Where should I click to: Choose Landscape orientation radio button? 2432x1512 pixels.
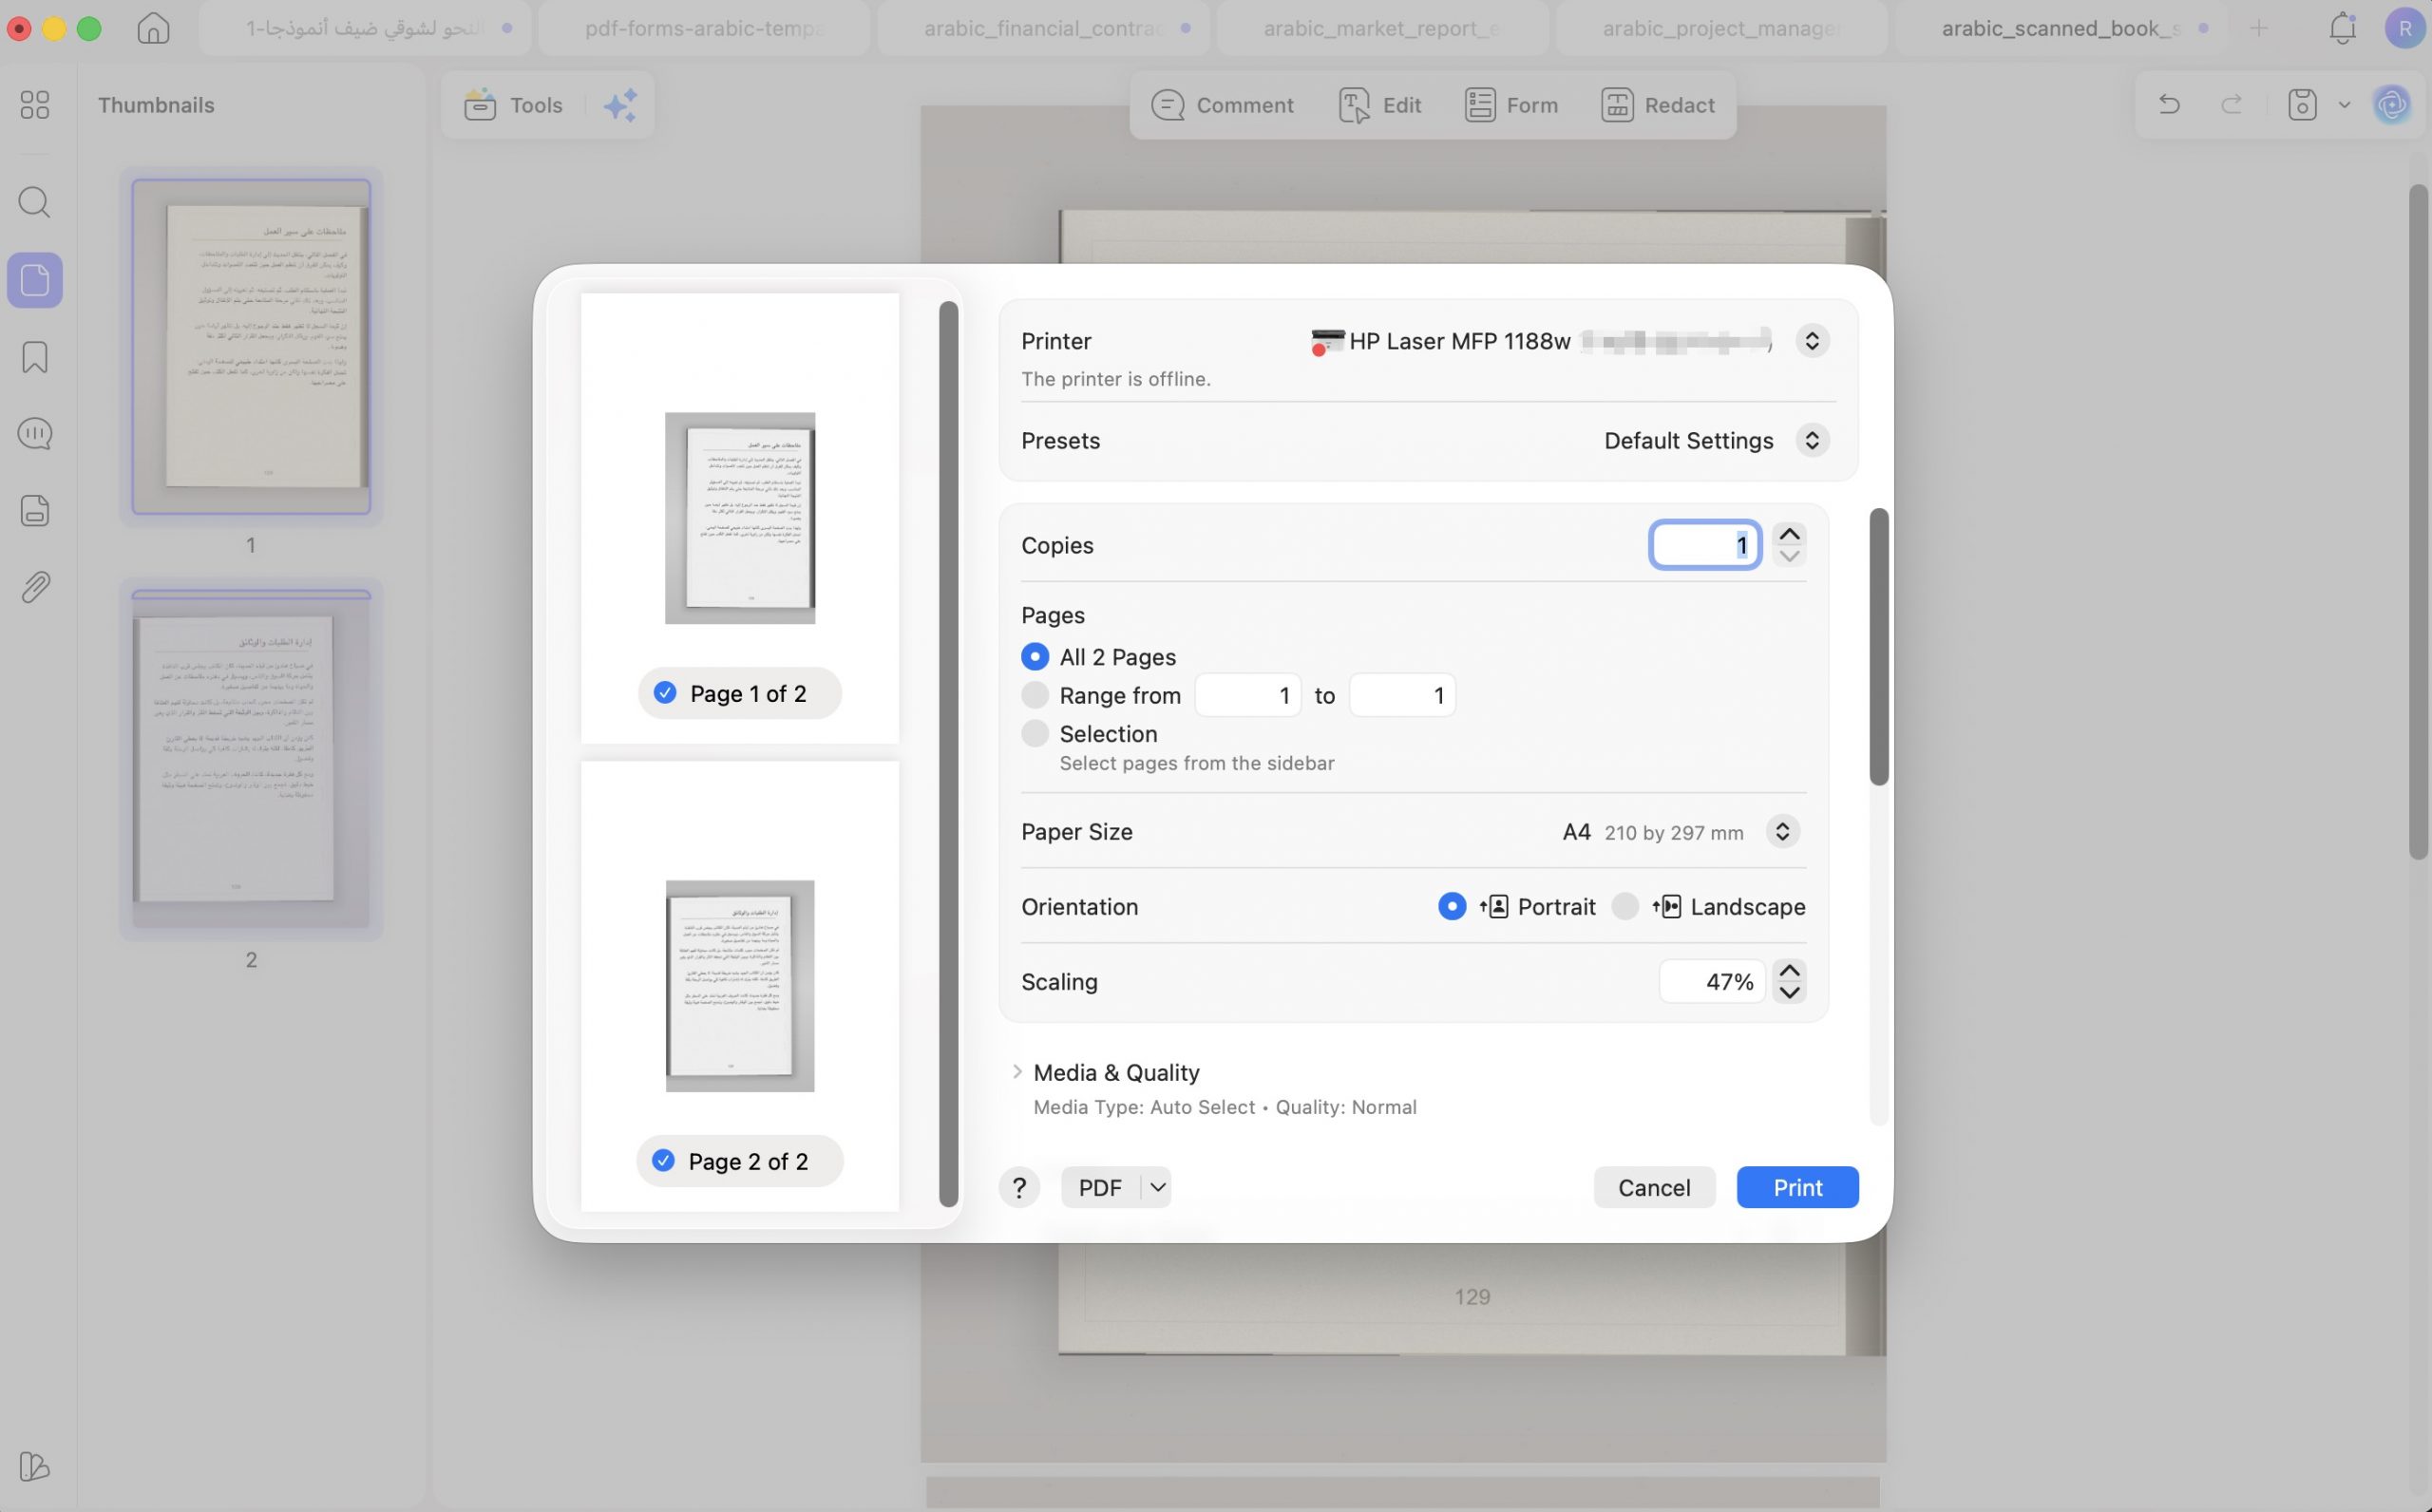1625,906
